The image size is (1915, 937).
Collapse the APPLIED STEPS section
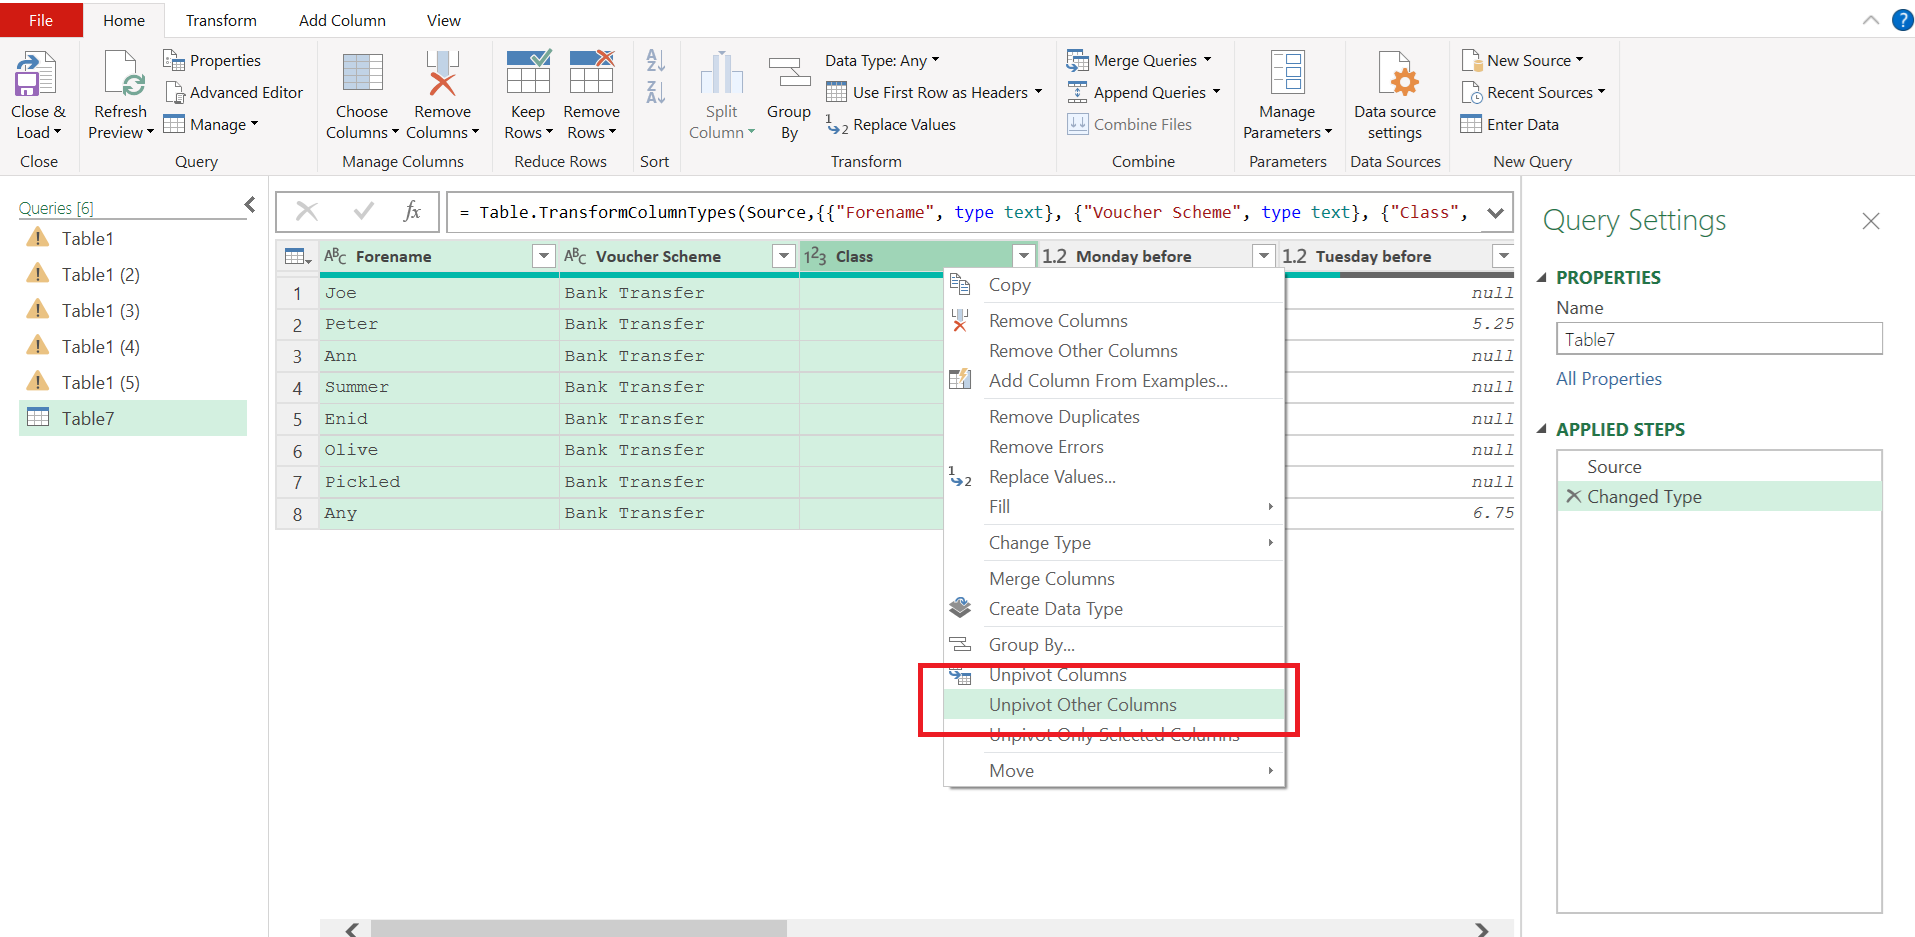[1541, 429]
